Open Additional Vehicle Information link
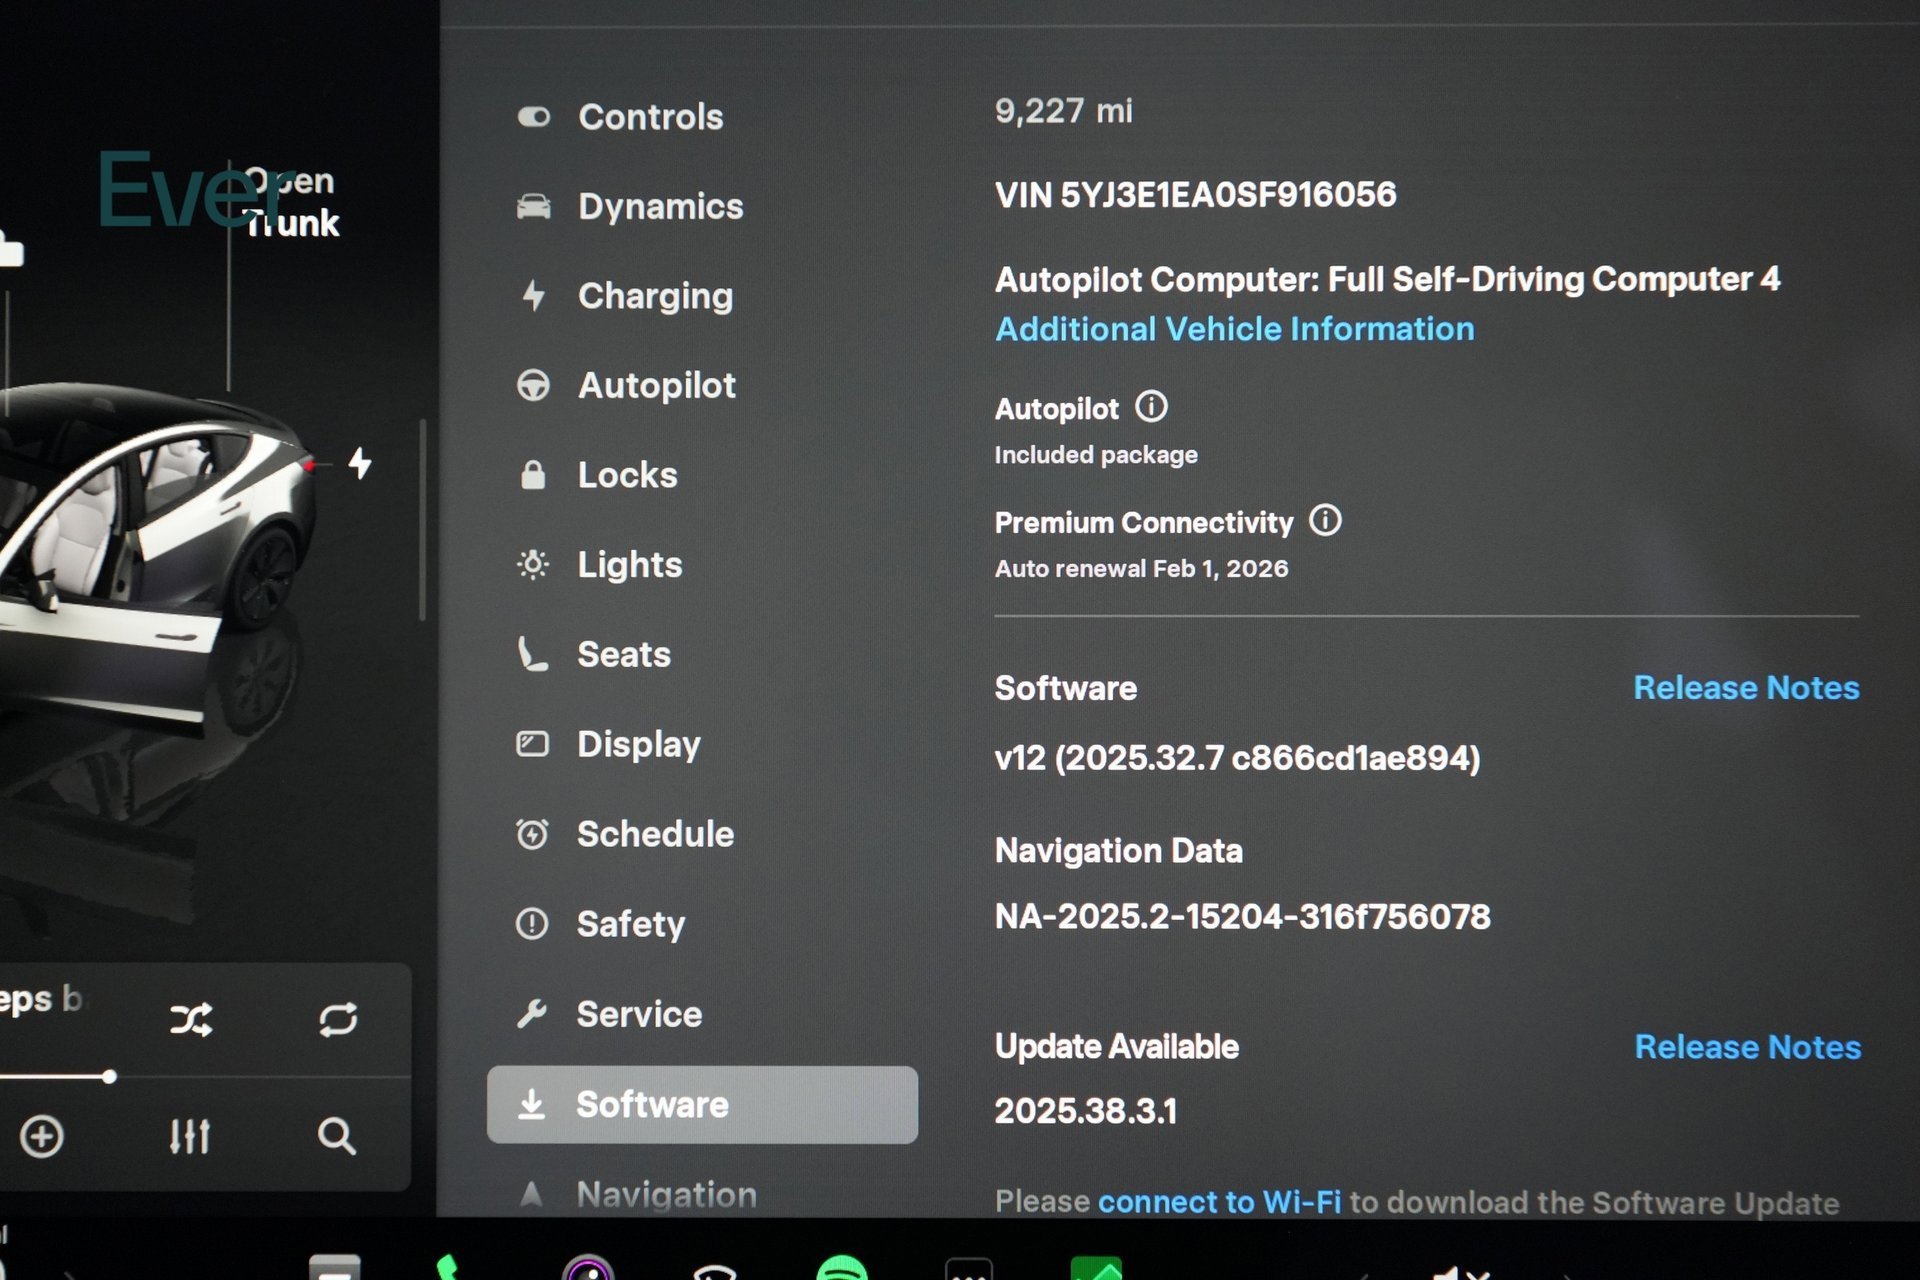Viewport: 1920px width, 1280px height. [x=1234, y=329]
